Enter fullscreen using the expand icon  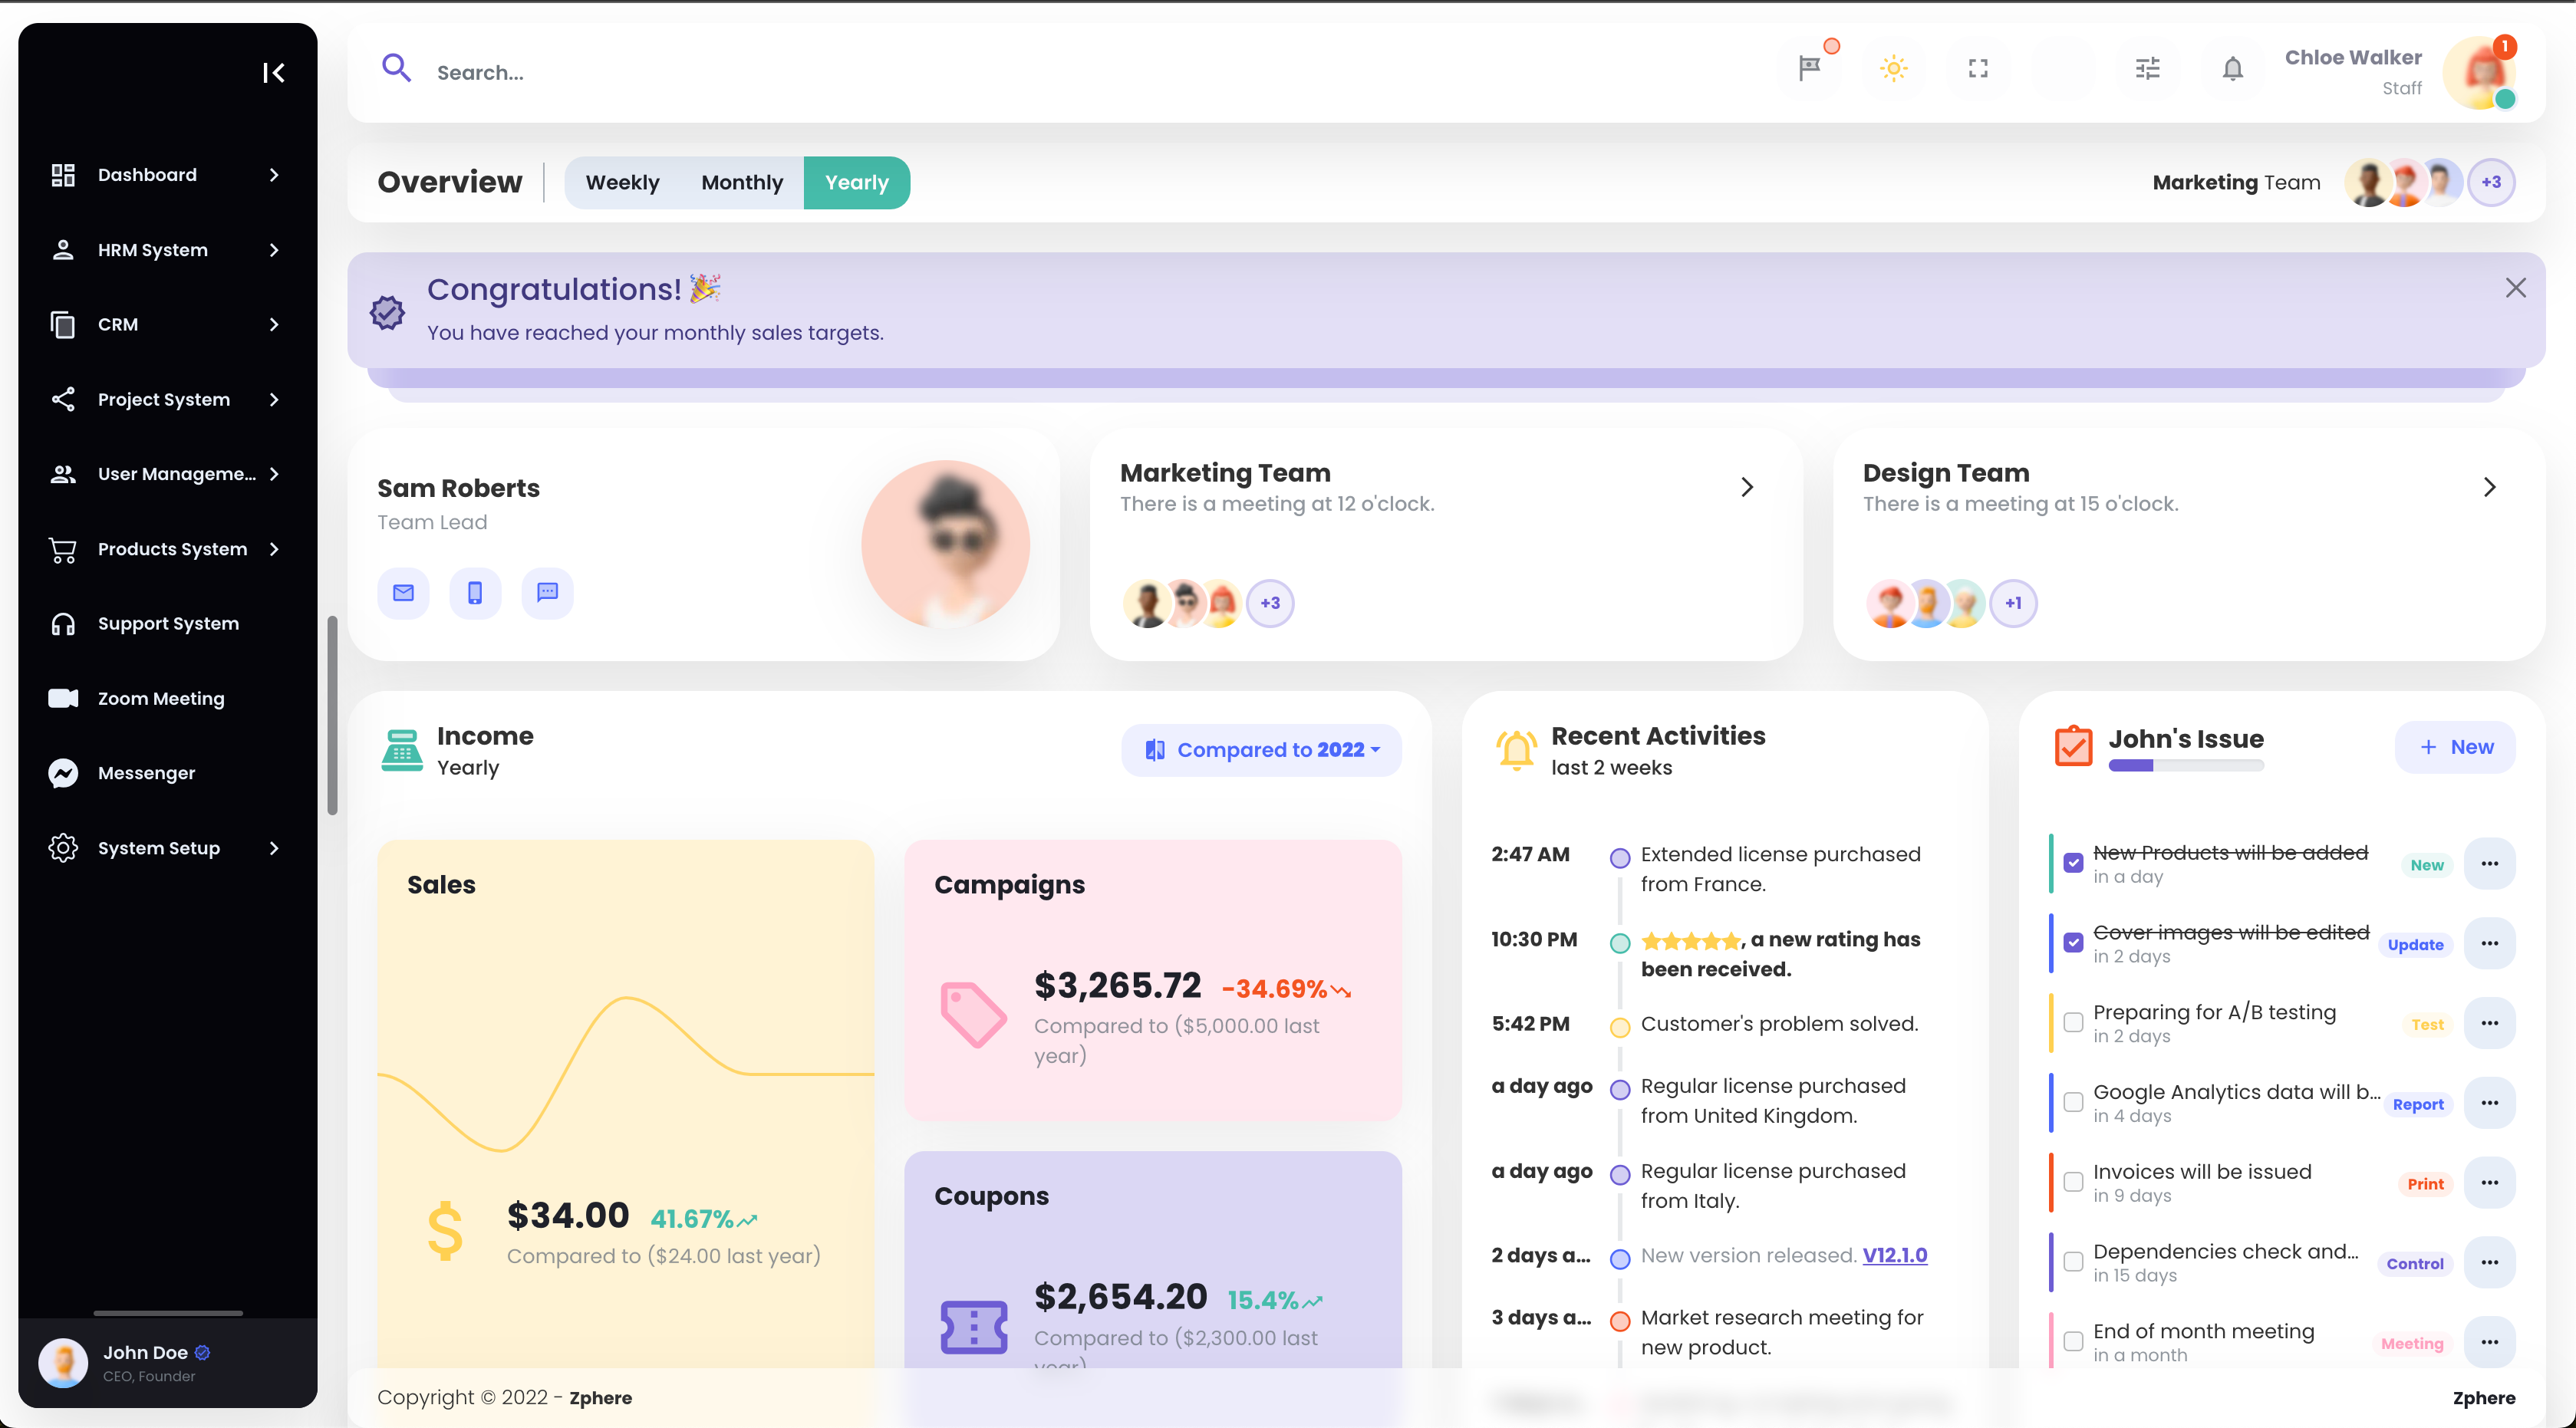point(1977,68)
